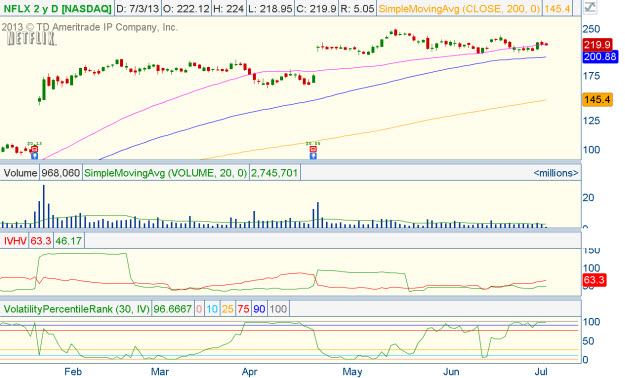
Task: Click the percentile rank value 96.6667
Action: 173,309
